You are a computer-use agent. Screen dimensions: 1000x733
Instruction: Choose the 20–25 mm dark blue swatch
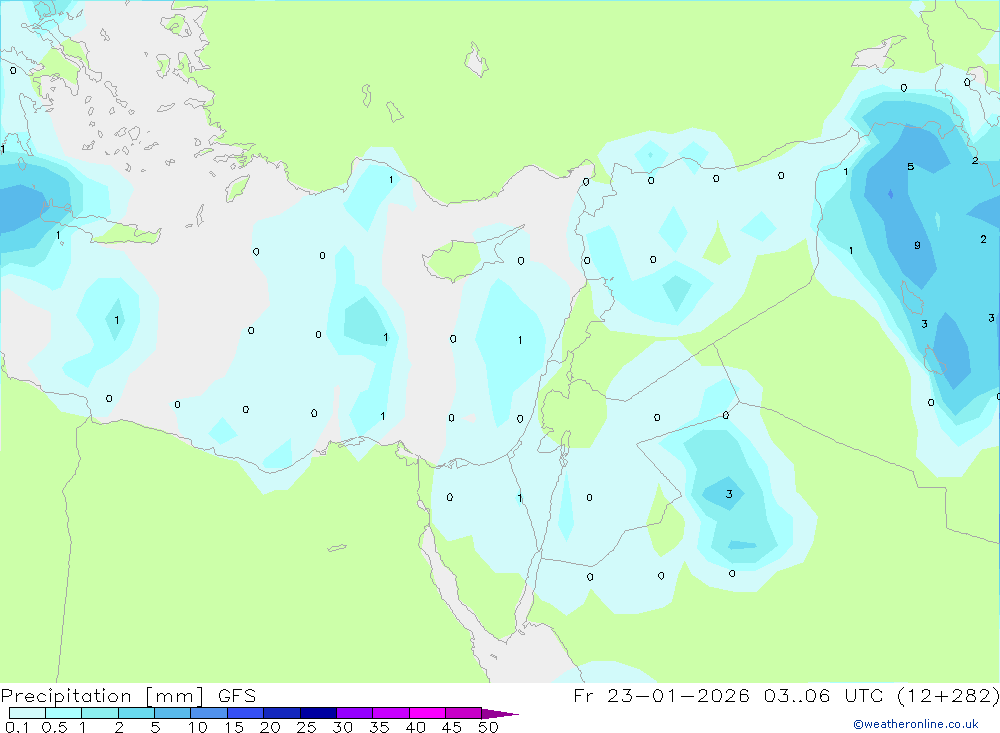pyautogui.click(x=281, y=713)
